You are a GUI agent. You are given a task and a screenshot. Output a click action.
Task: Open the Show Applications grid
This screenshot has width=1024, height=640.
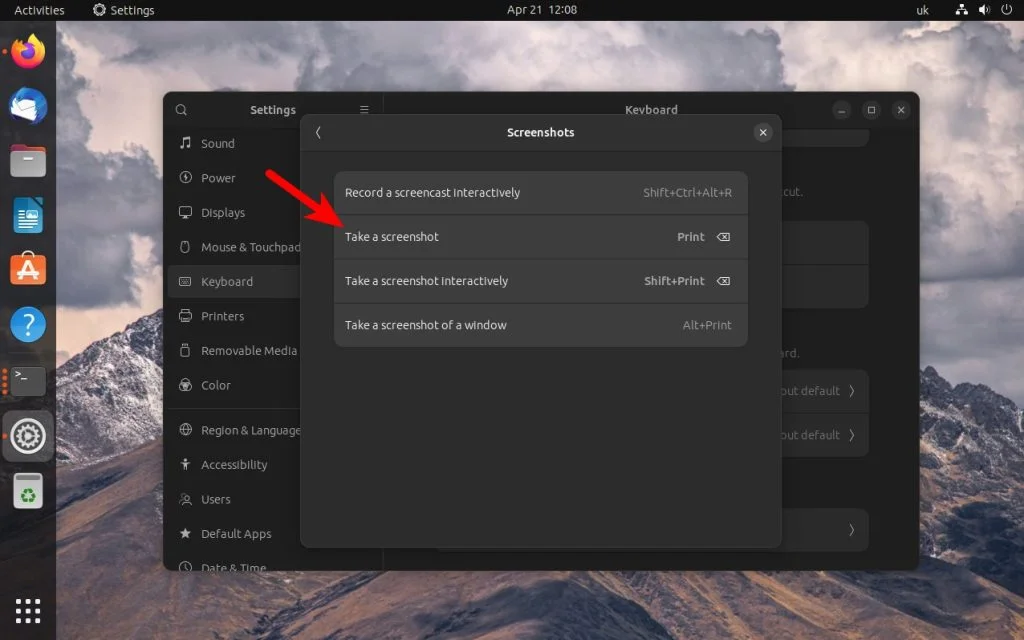(x=27, y=610)
